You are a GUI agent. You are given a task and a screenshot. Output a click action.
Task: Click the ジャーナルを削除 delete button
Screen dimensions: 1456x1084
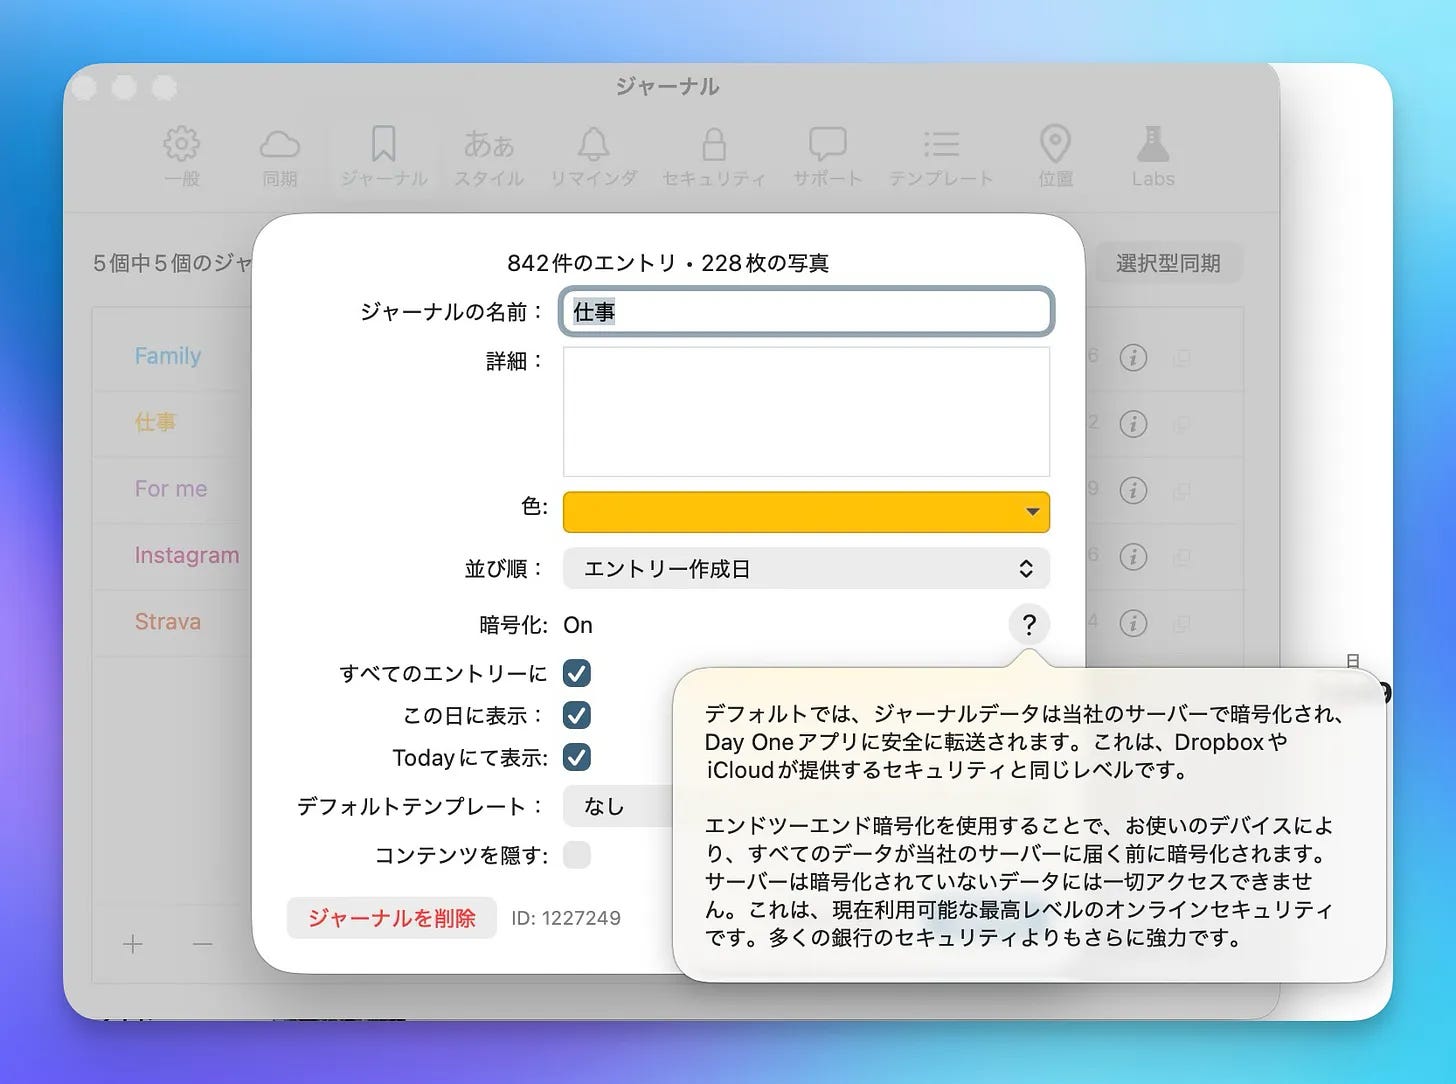pos(392,918)
